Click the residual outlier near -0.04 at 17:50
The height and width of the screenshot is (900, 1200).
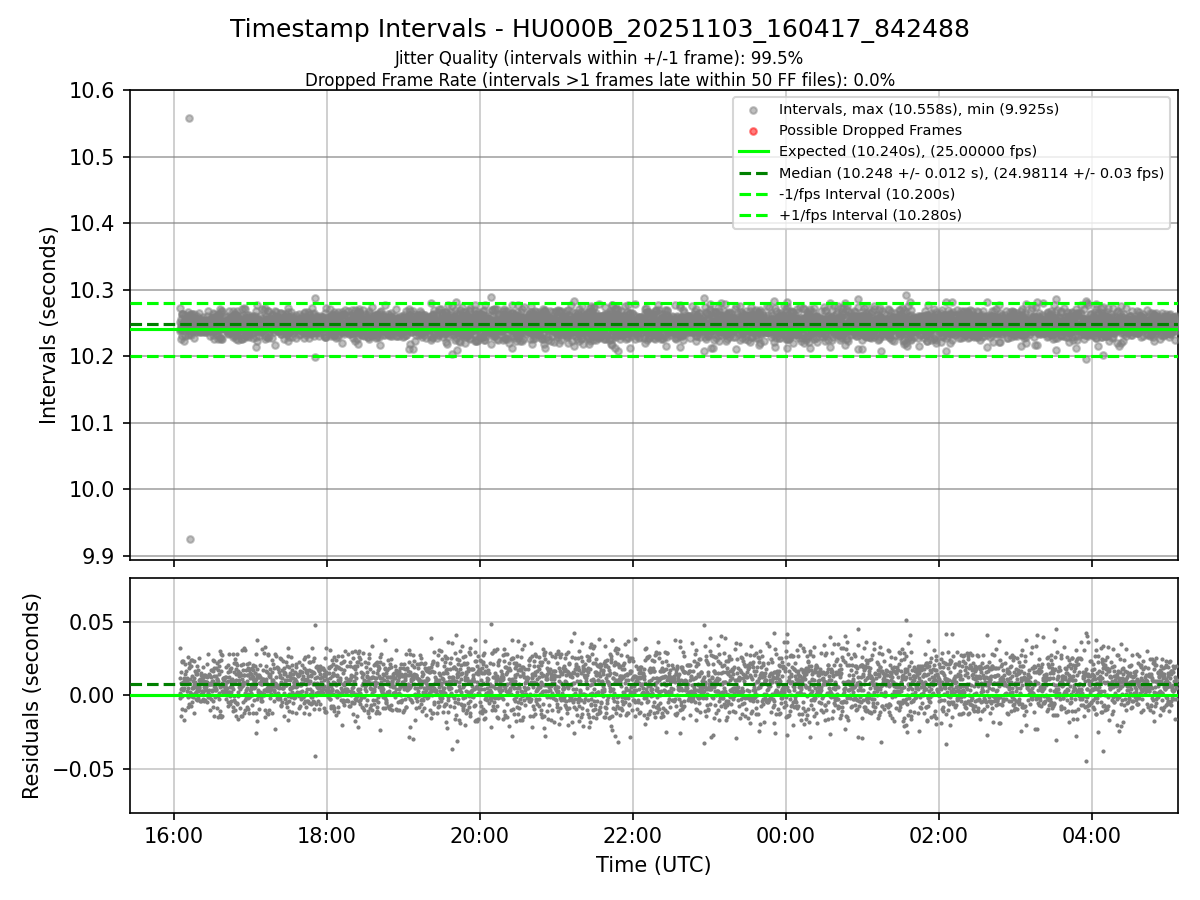(315, 756)
